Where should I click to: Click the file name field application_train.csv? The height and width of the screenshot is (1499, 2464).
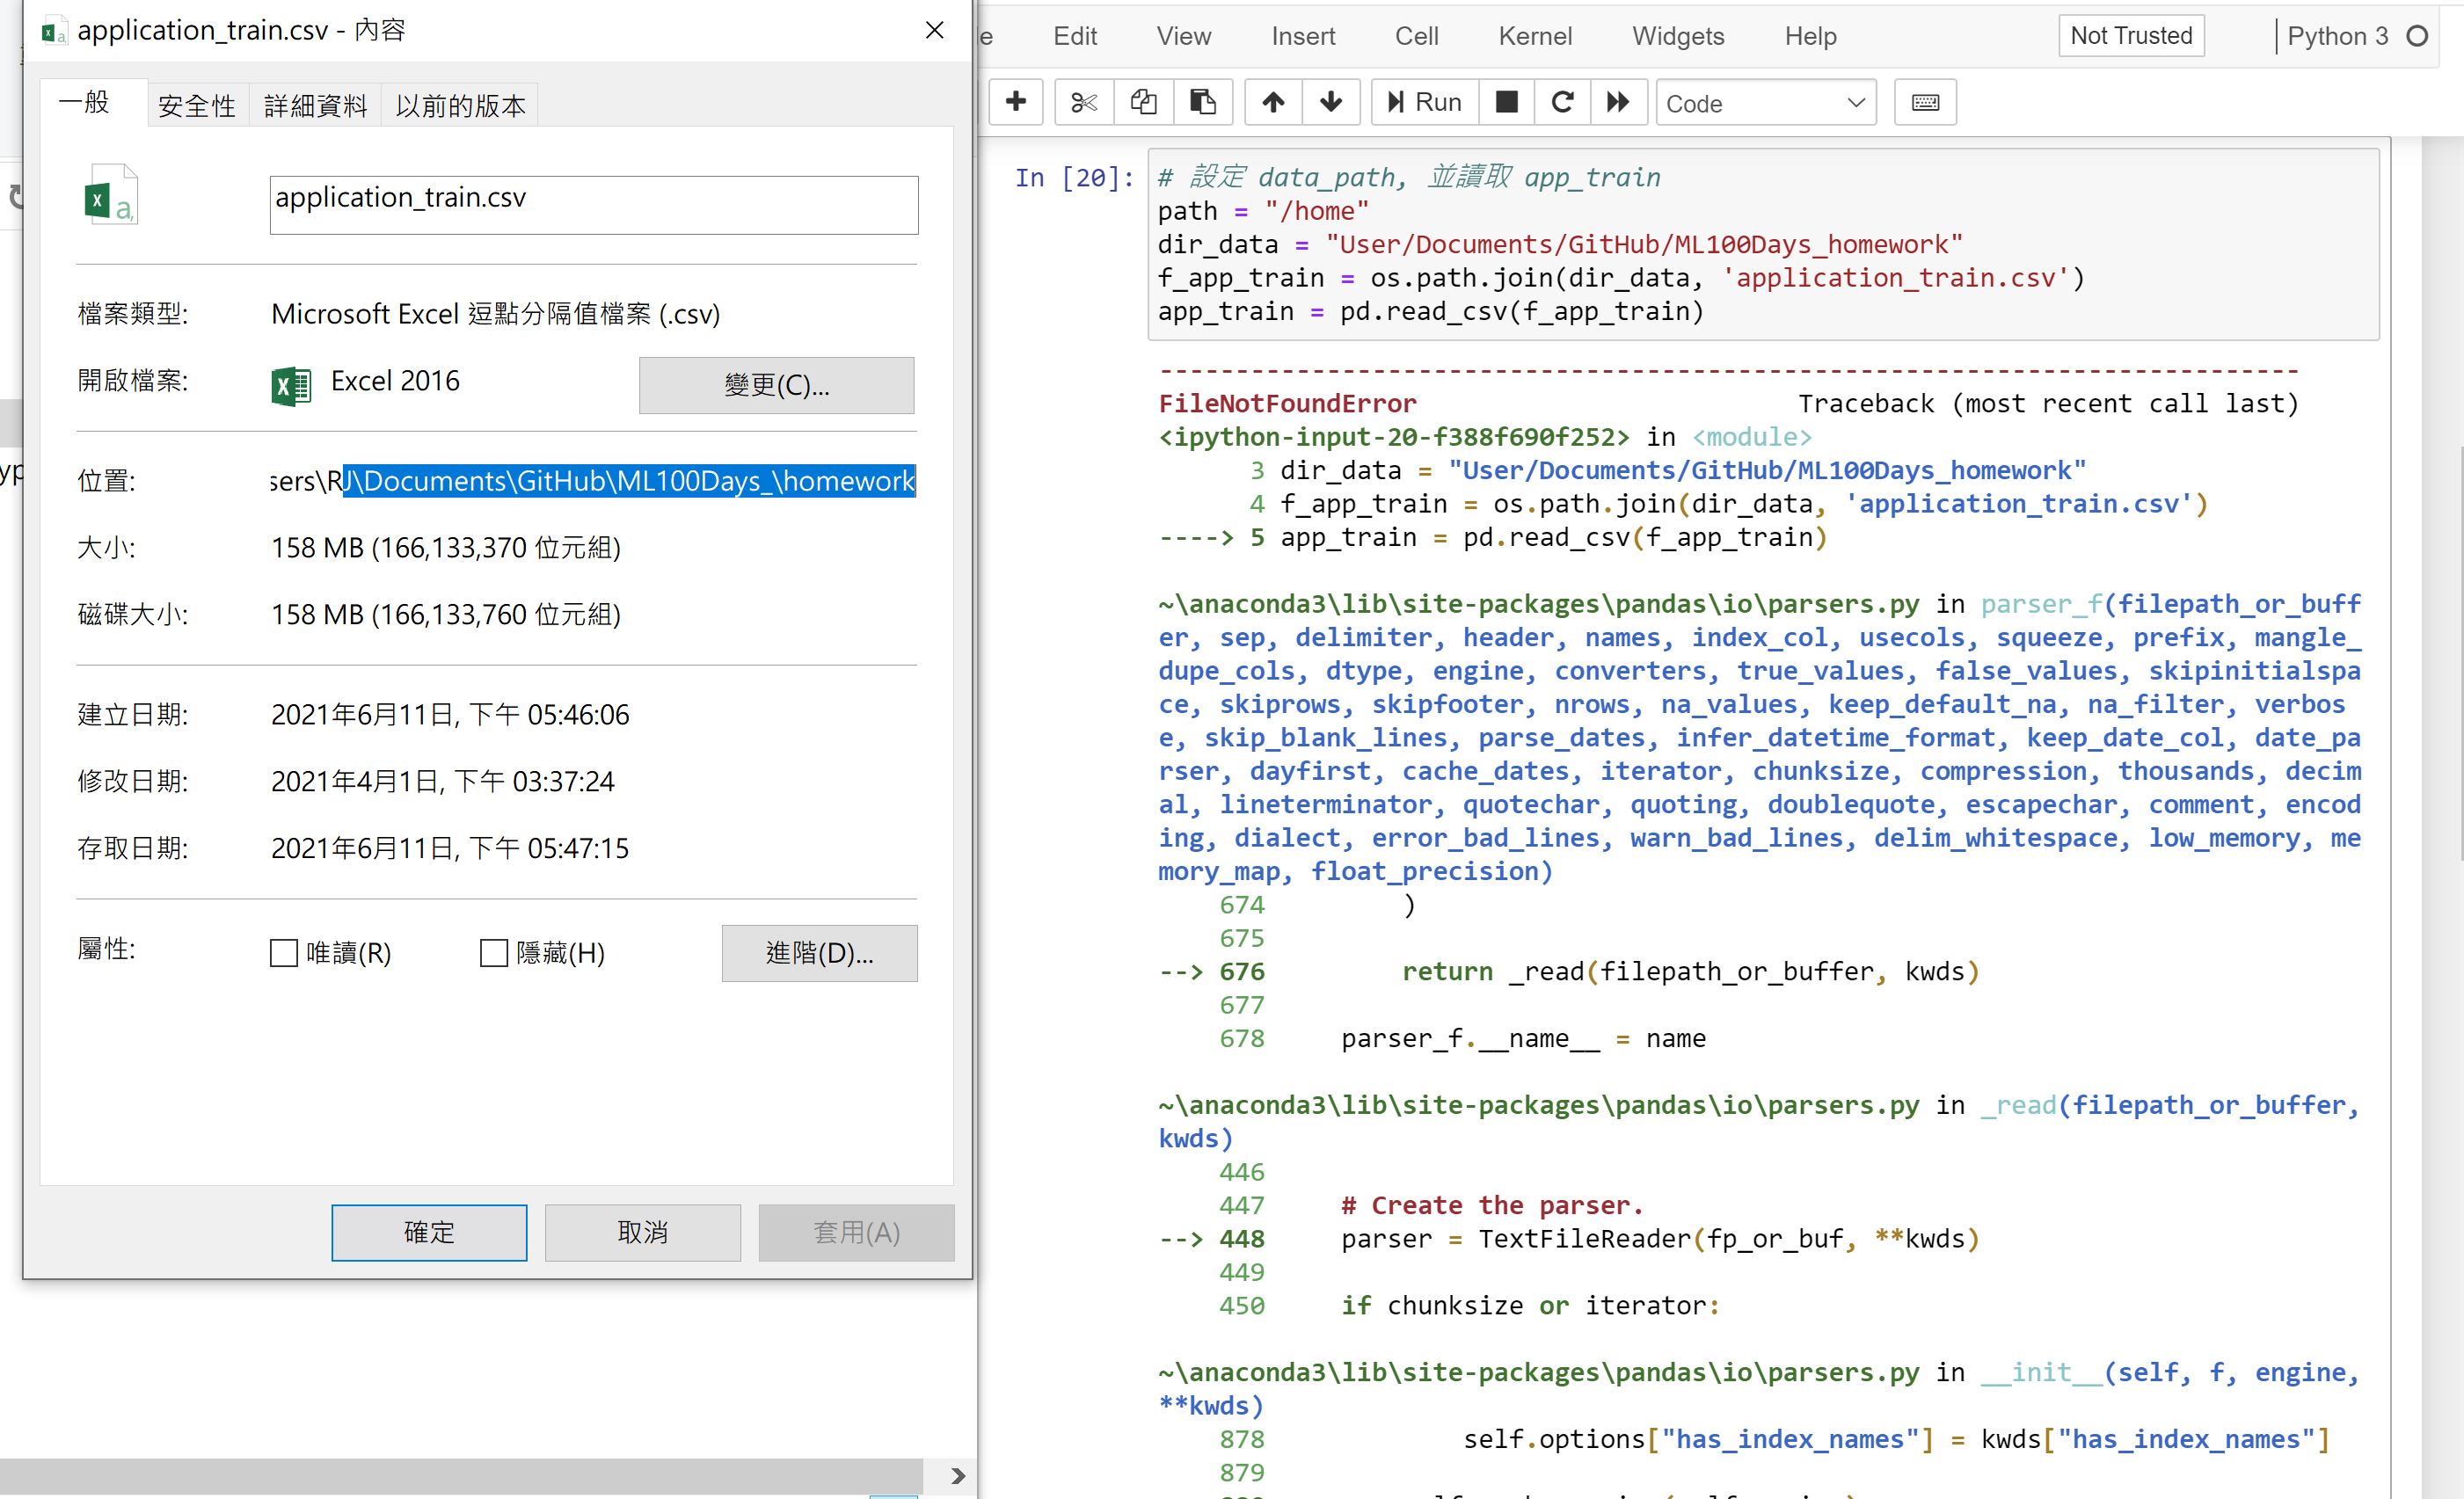coord(594,205)
